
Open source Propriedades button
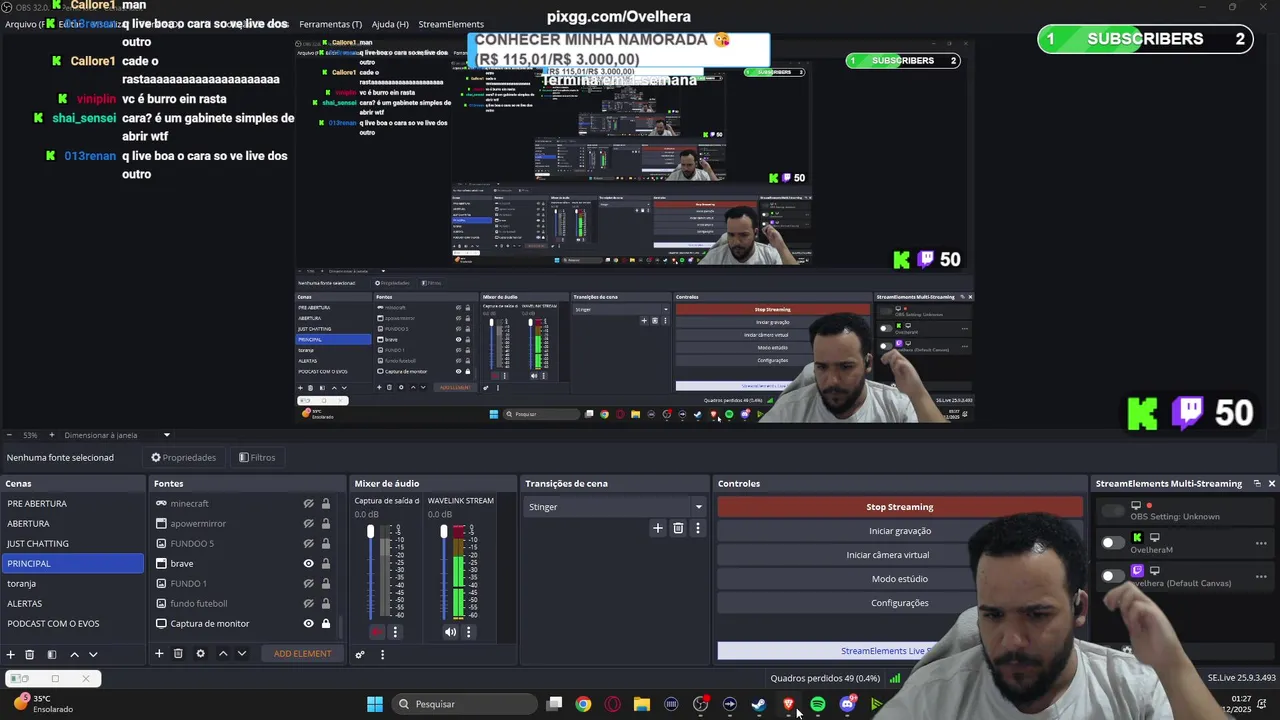coord(184,457)
